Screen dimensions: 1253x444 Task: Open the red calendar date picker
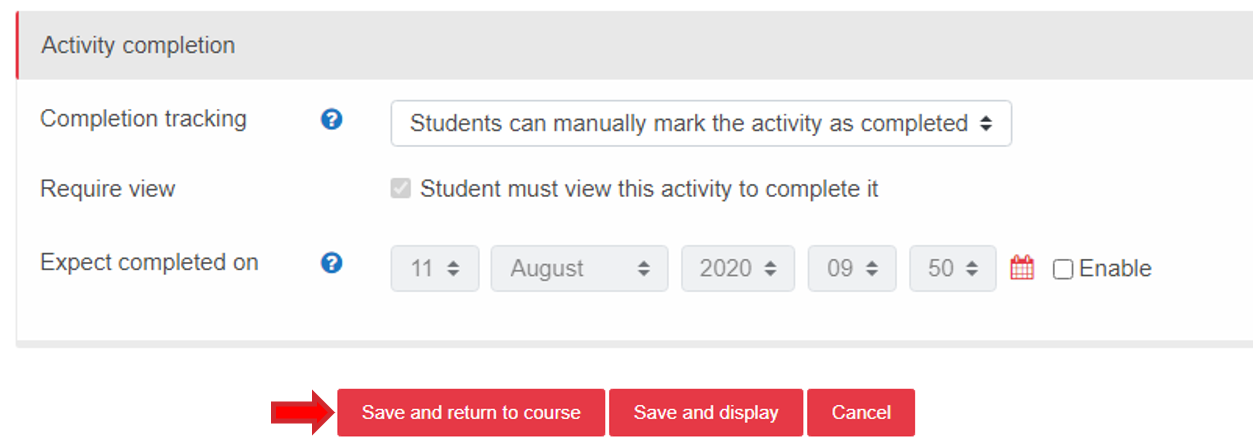[x=1021, y=268]
